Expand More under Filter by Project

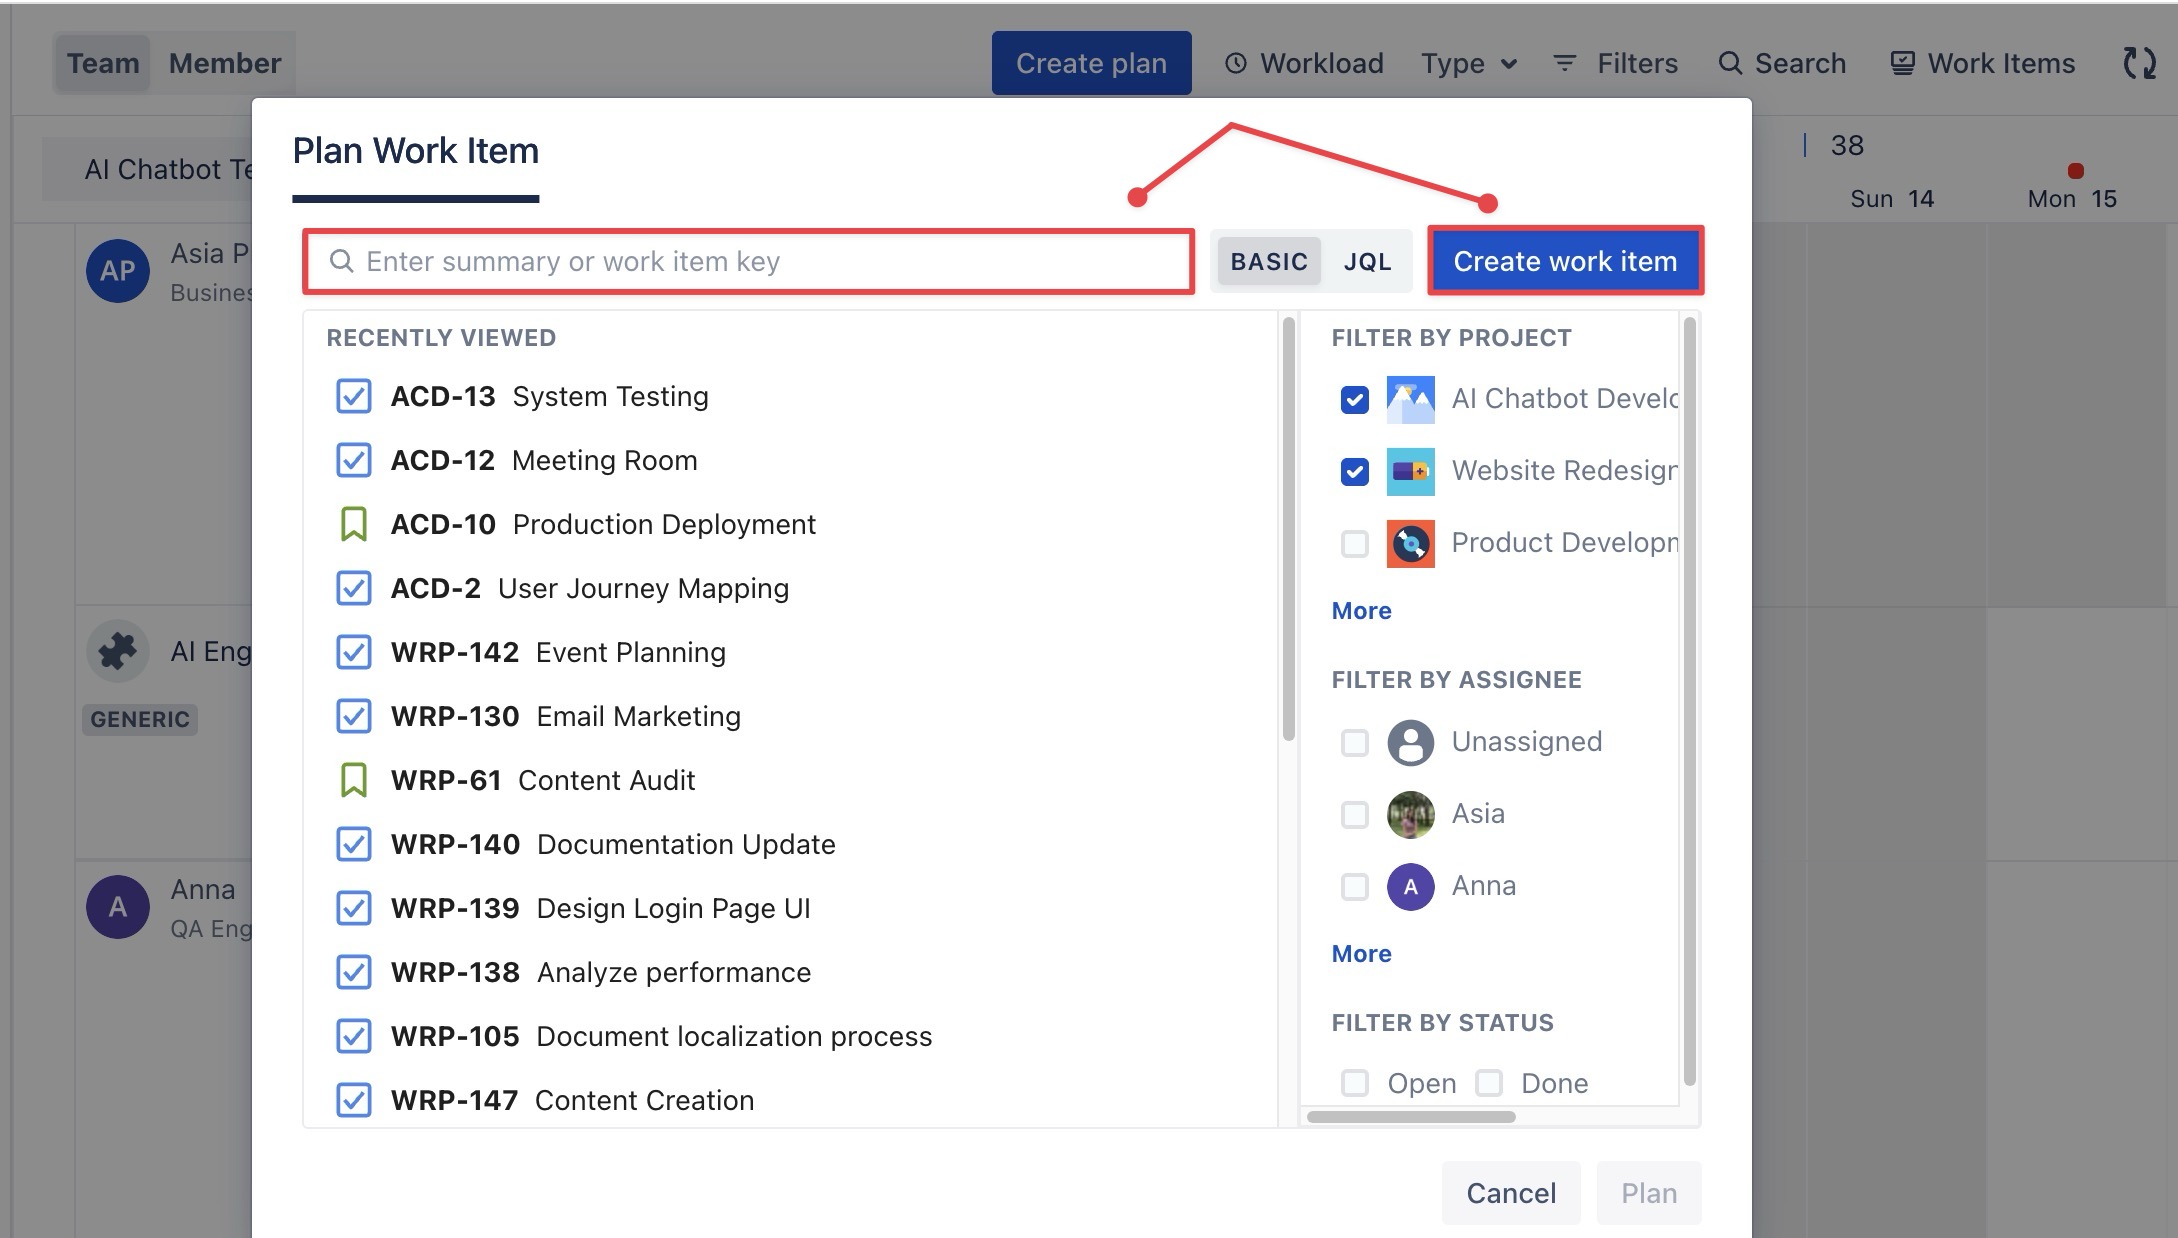tap(1361, 611)
